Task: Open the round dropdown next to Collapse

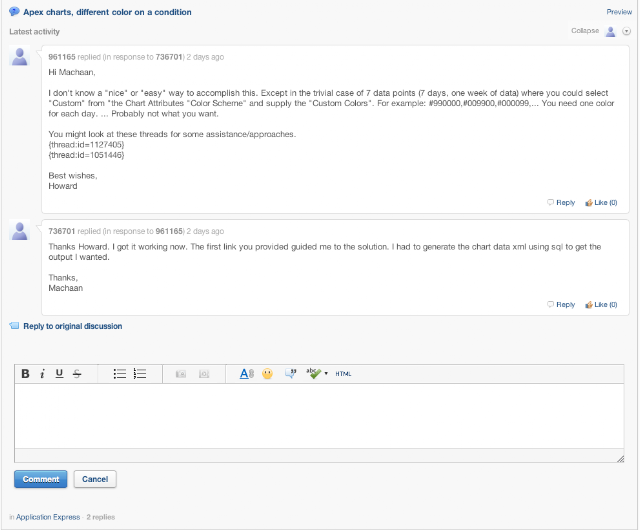Action: 627,31
